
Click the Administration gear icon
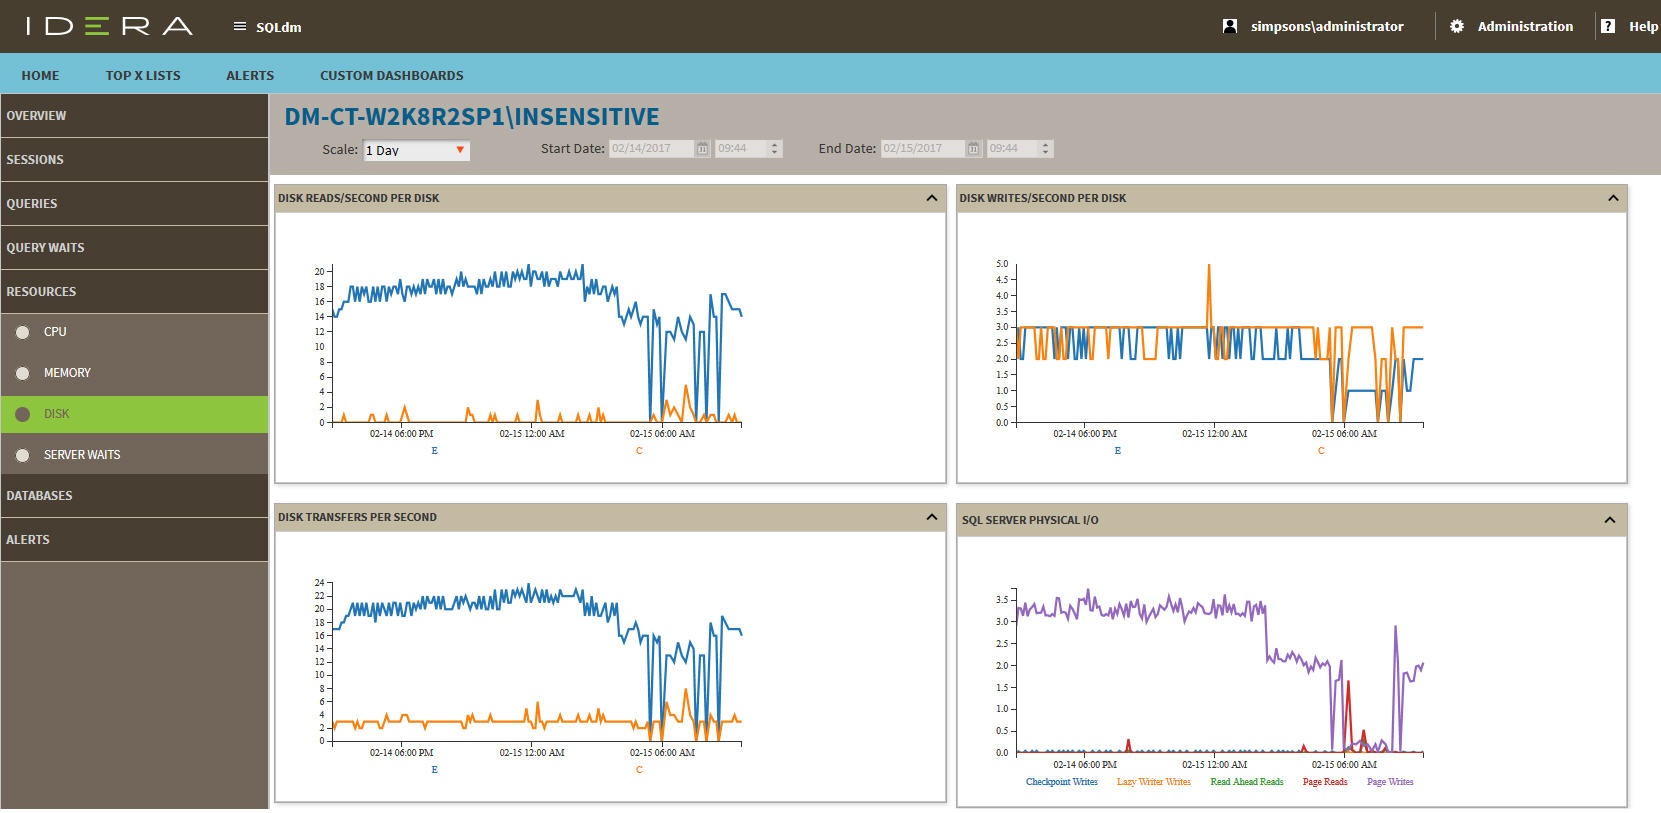click(x=1457, y=27)
